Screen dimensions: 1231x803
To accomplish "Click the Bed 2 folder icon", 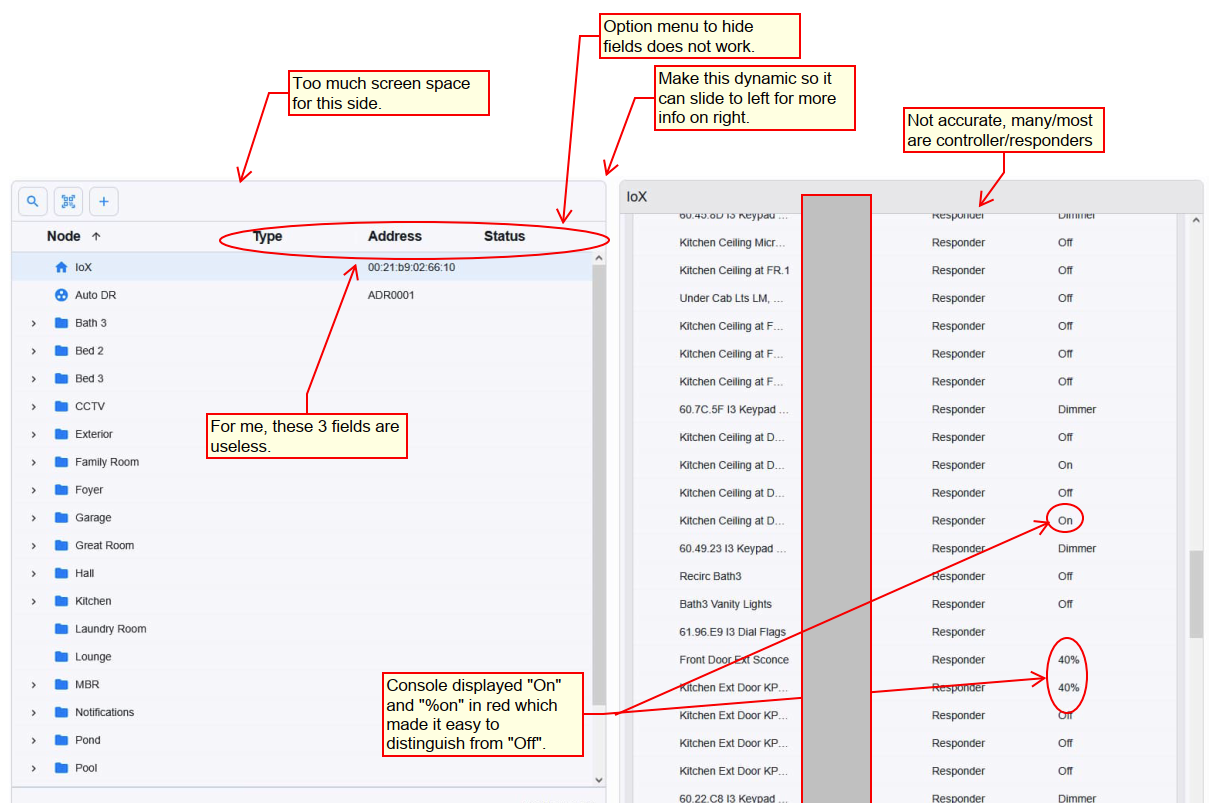I will pyautogui.click(x=61, y=351).
